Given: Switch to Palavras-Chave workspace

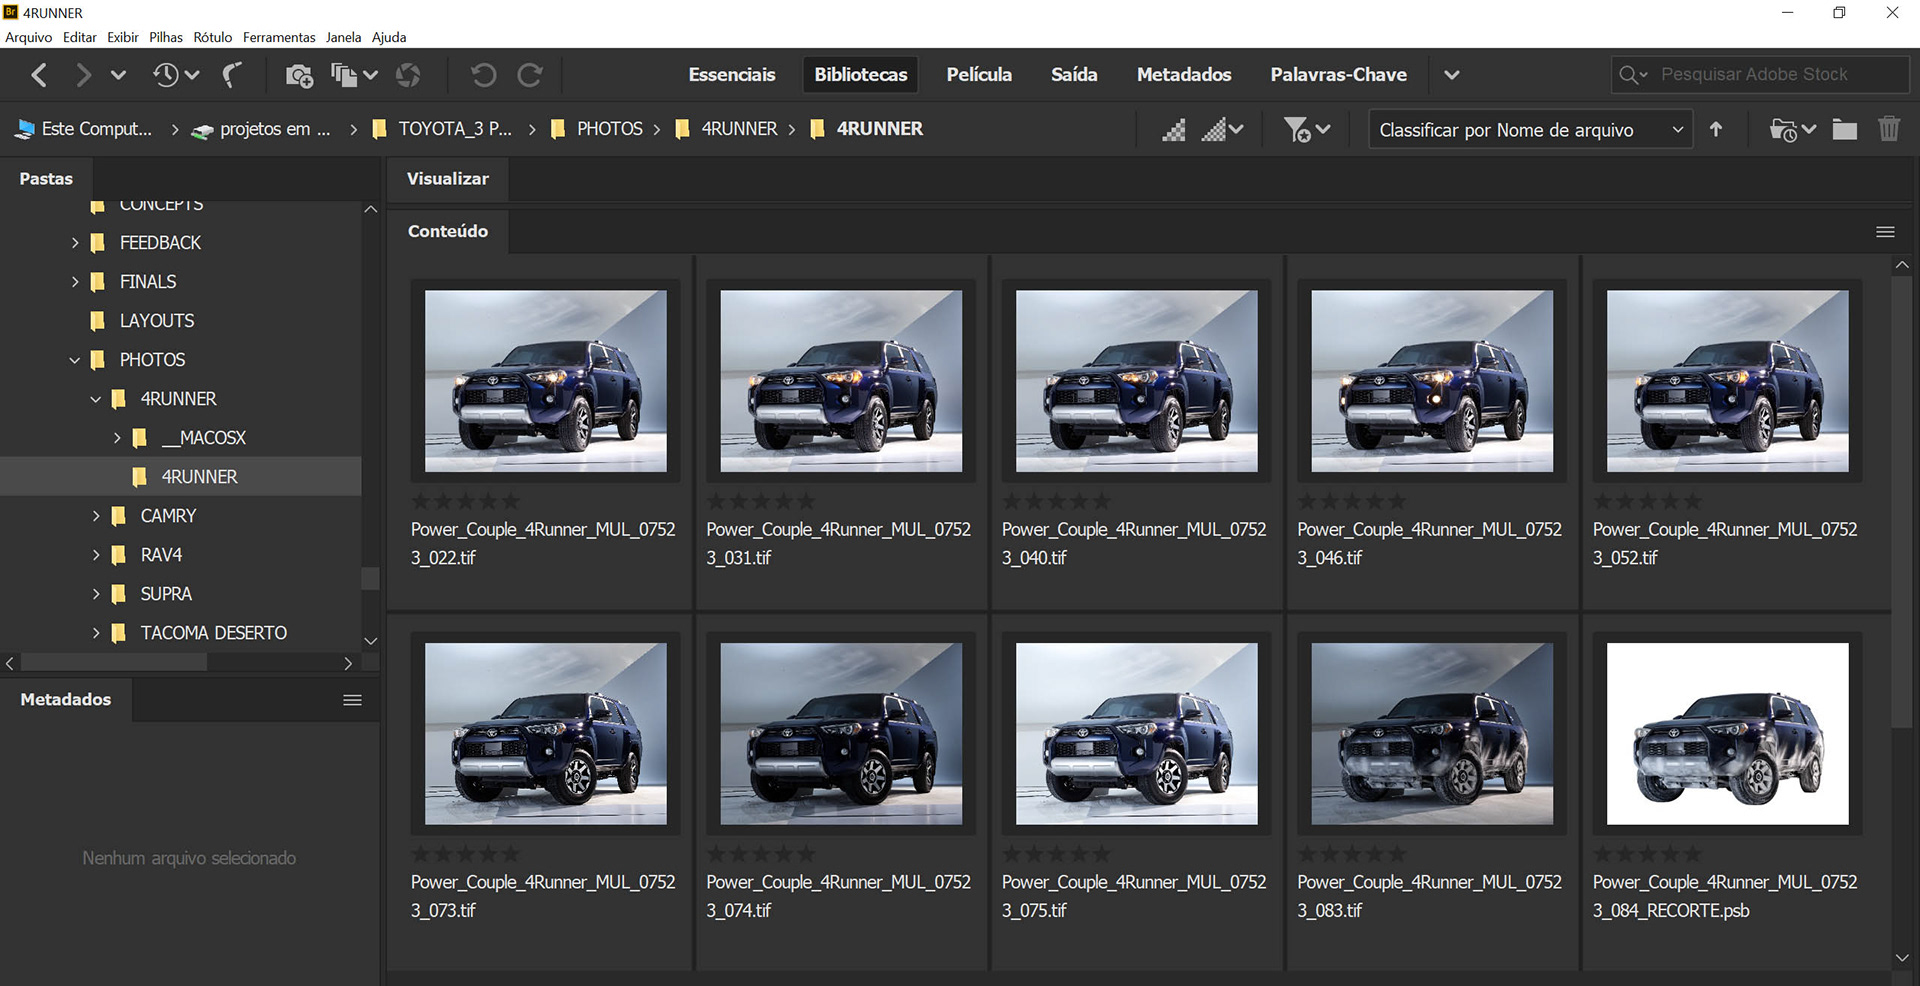Looking at the screenshot, I should (x=1338, y=75).
